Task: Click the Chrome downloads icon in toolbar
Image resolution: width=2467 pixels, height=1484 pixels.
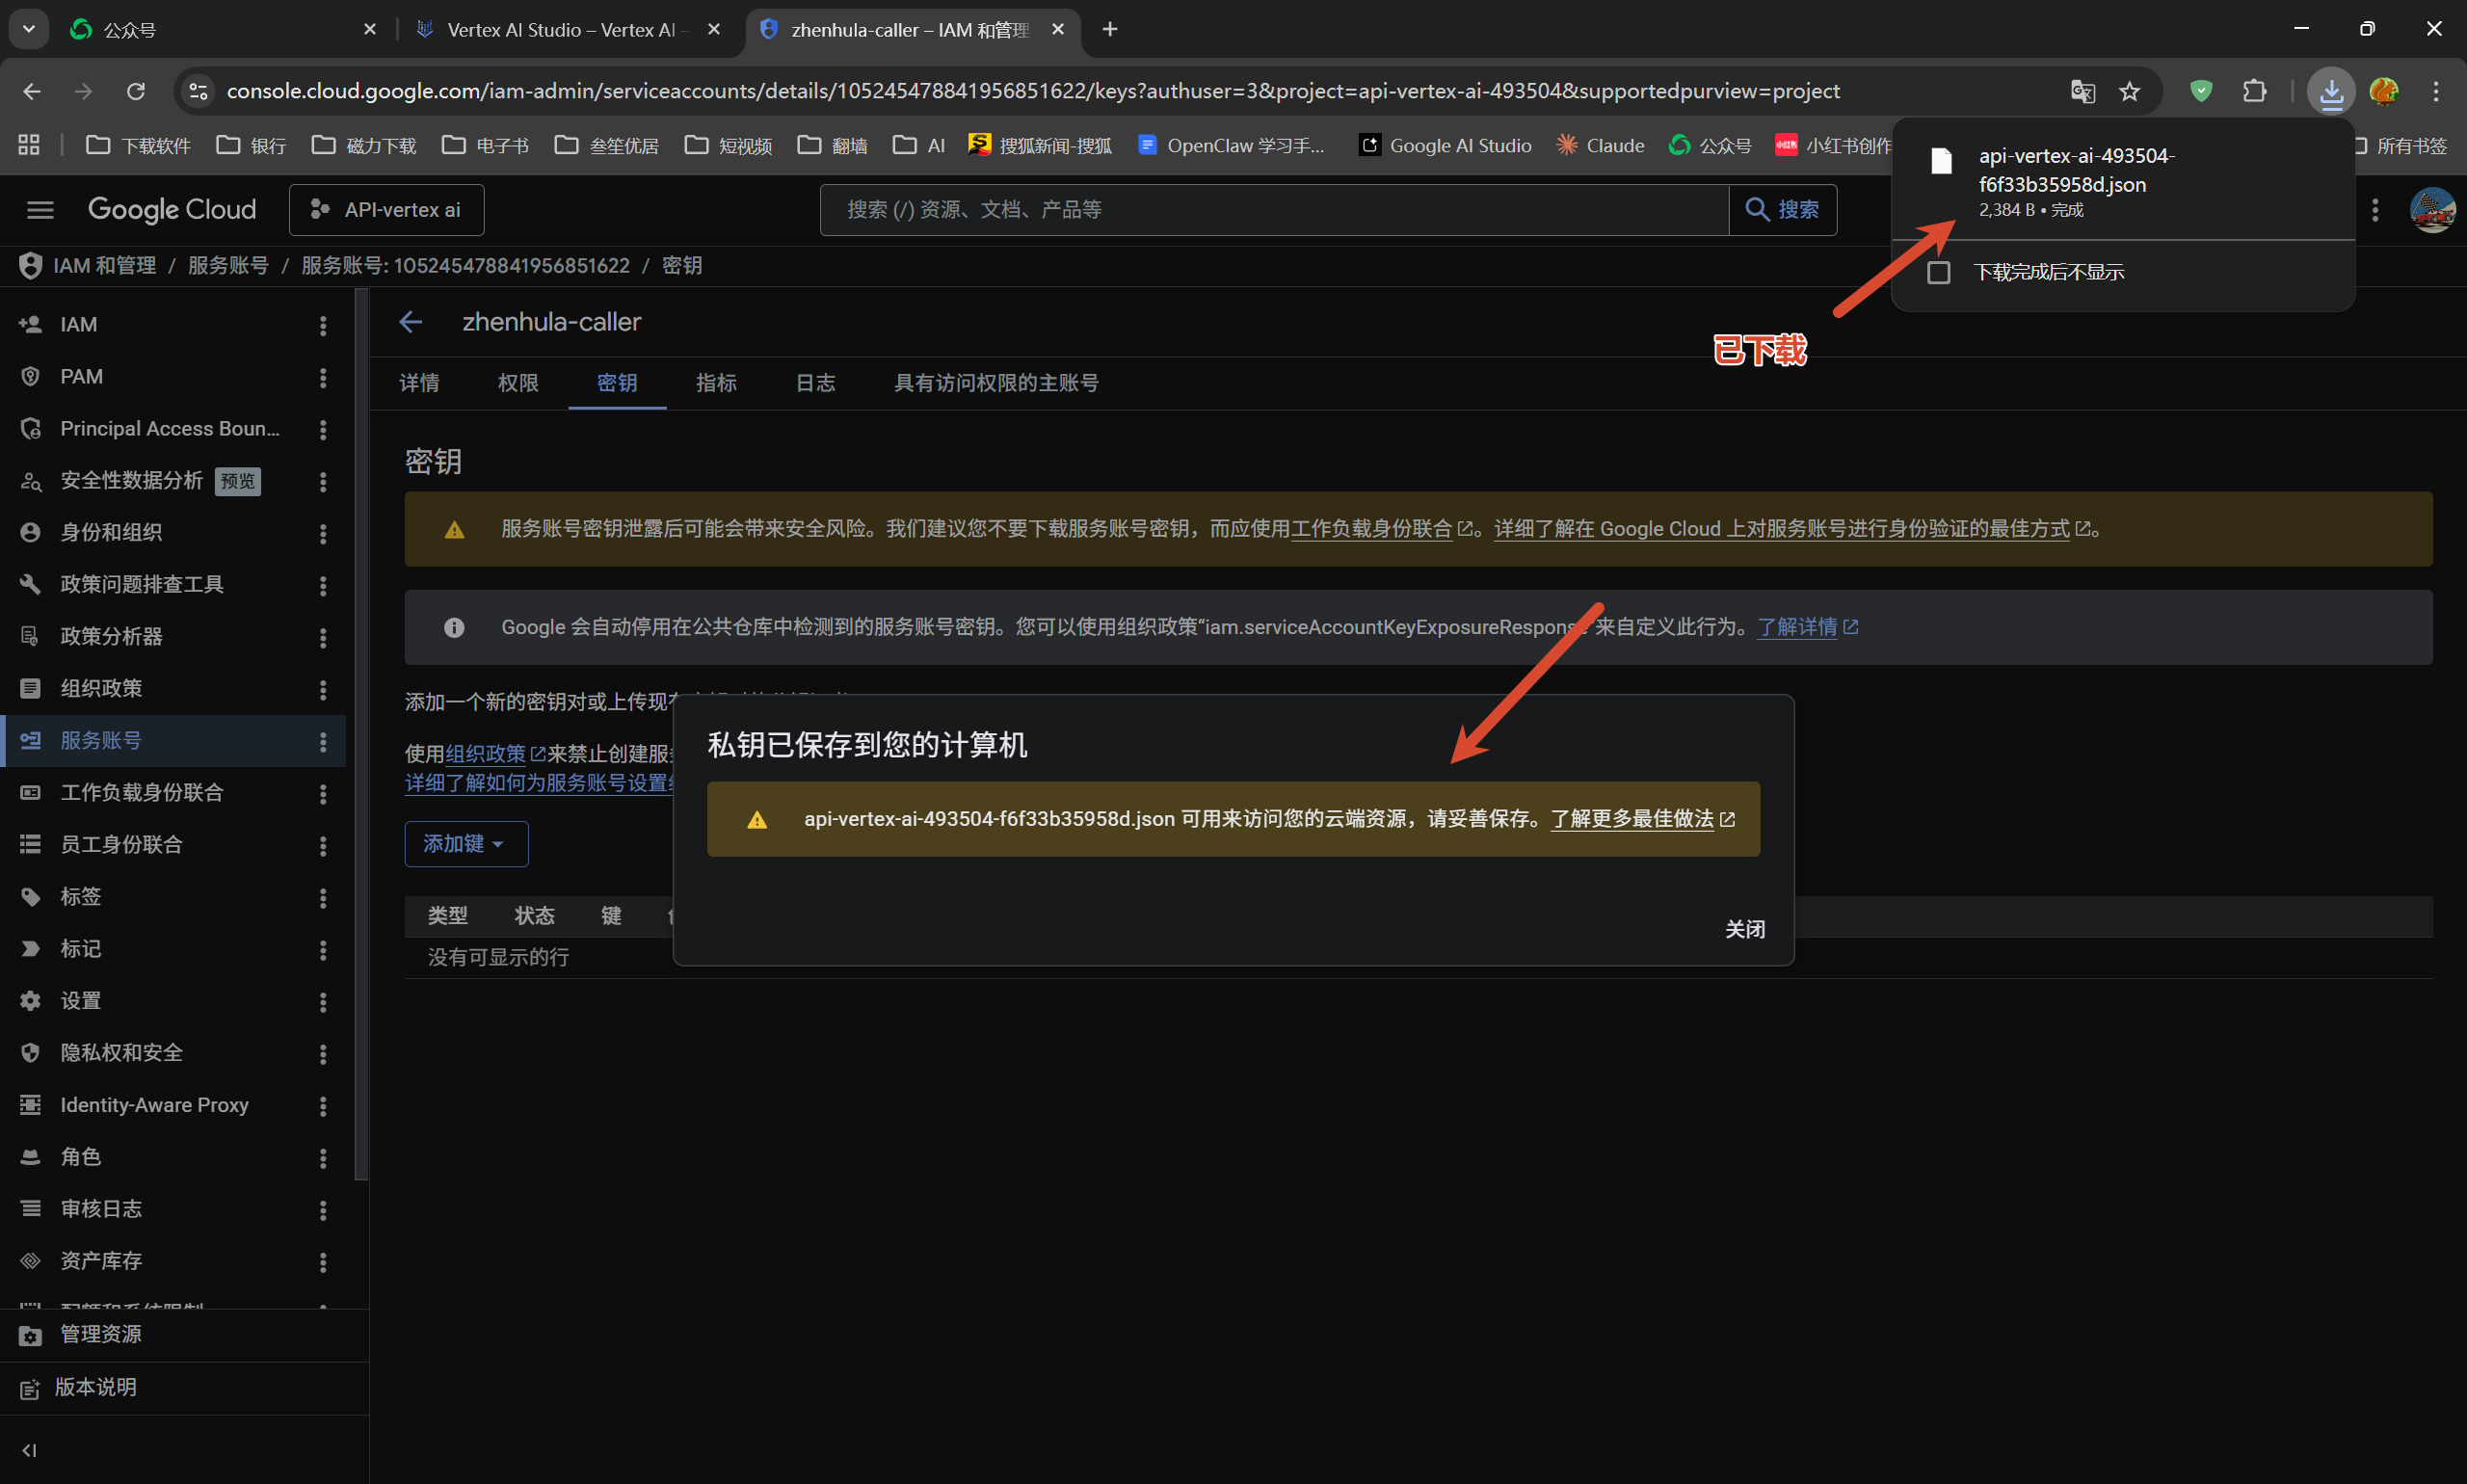Action: point(2331,91)
